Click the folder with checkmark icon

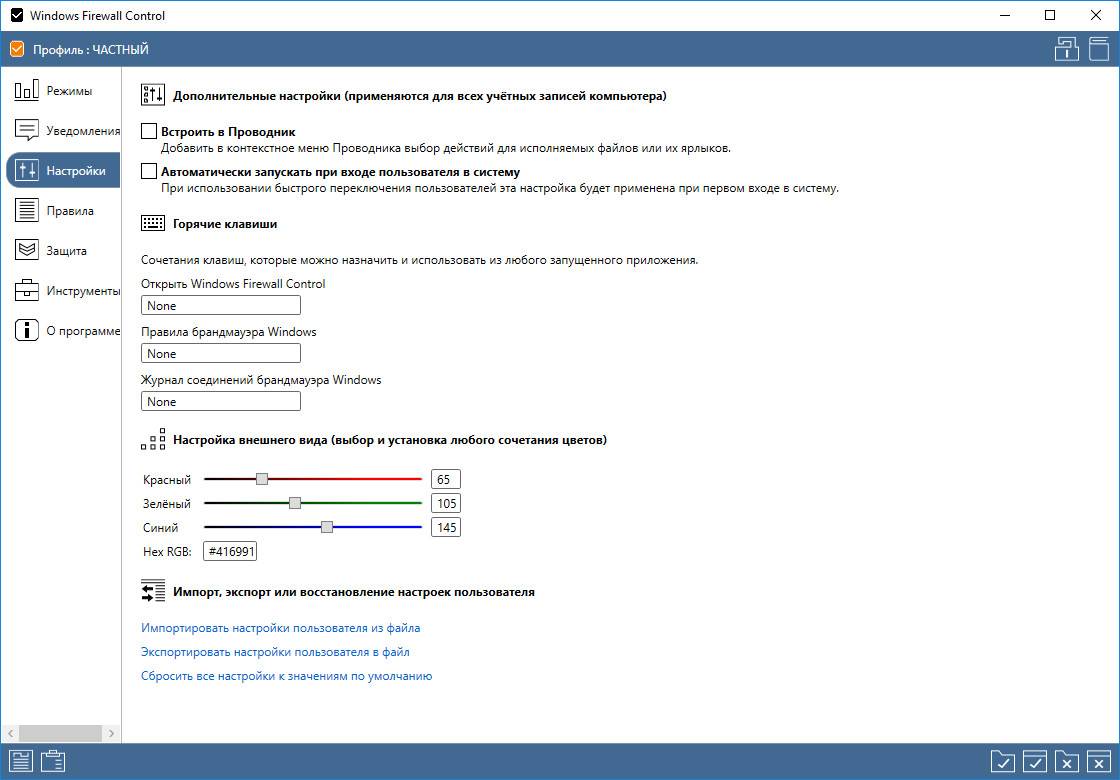click(x=1003, y=762)
